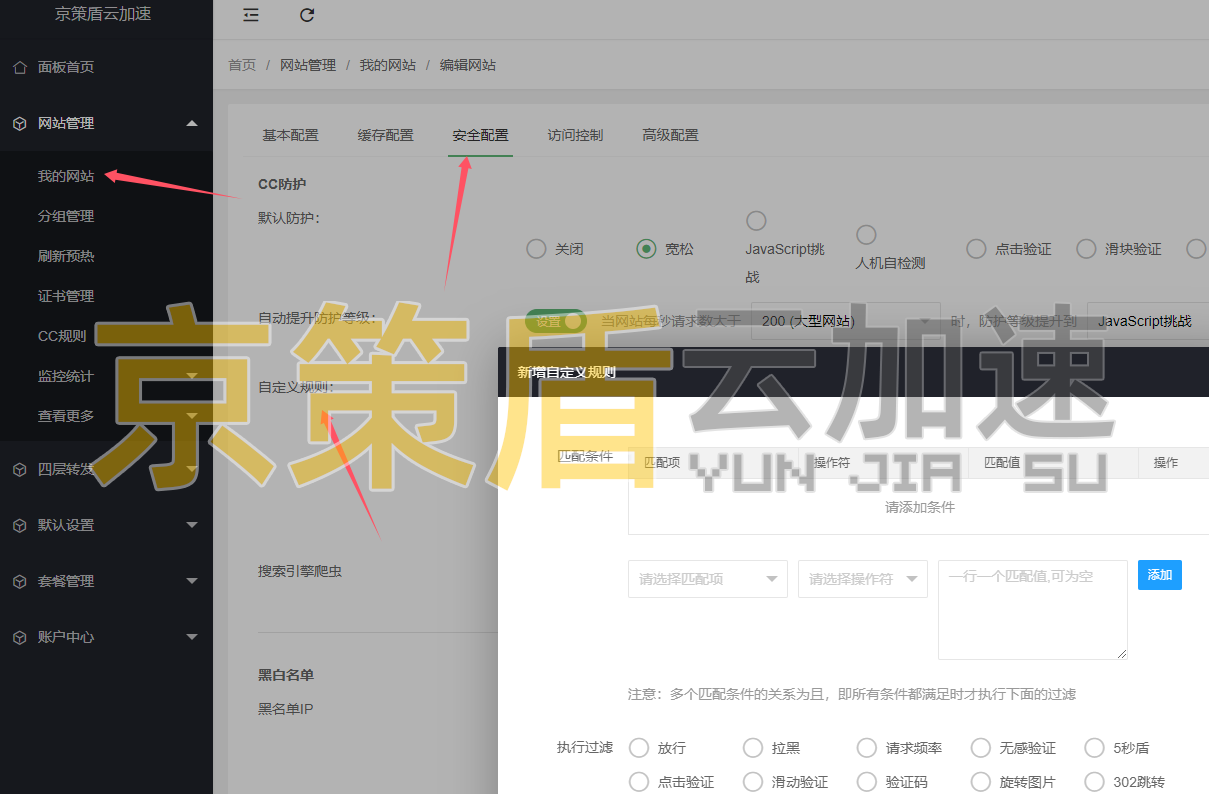
Task: Click the 套餐管理 cube icon in sidebar
Action: pyautogui.click(x=21, y=580)
